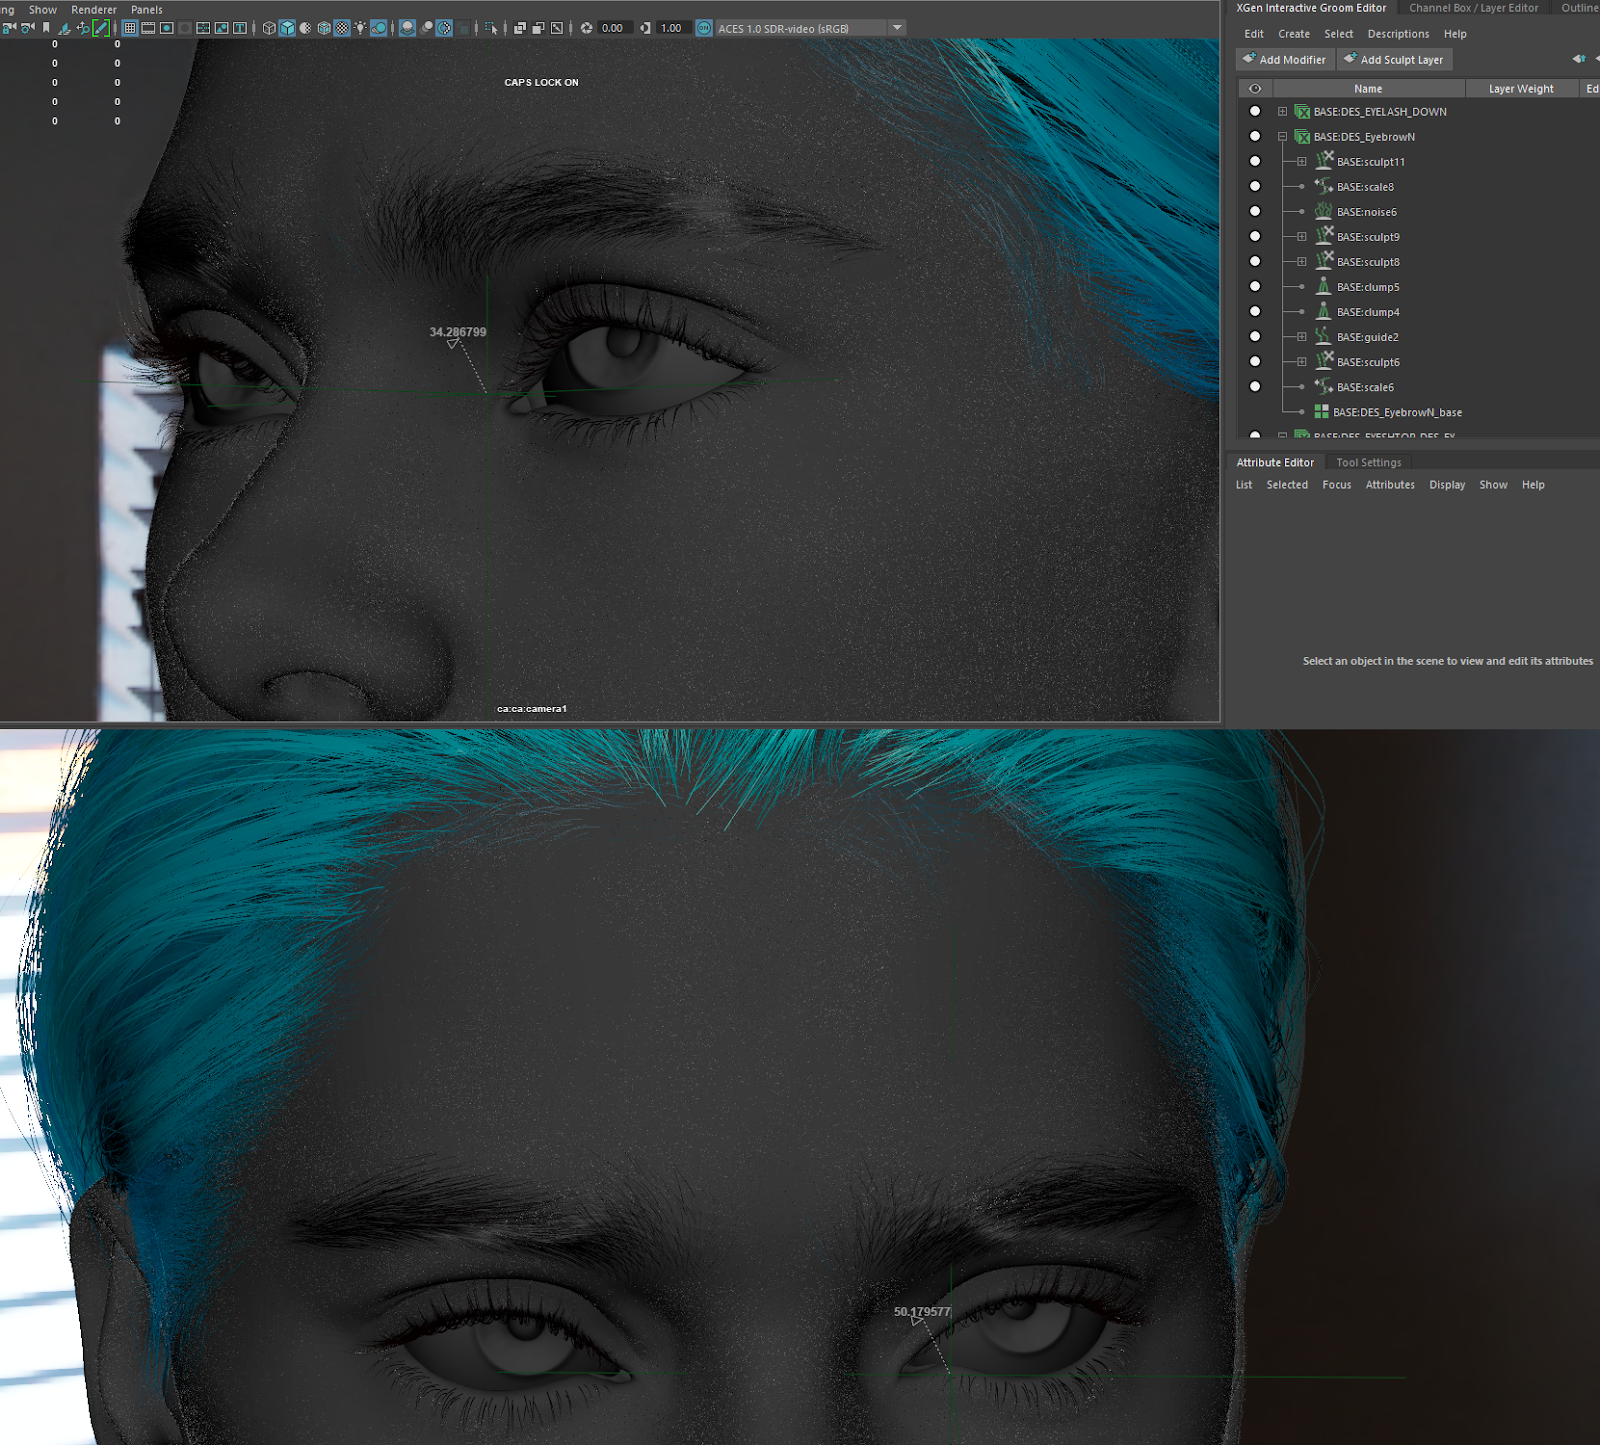Expand the BASE:sculpt11 node
The height and width of the screenshot is (1445, 1600).
tap(1301, 161)
